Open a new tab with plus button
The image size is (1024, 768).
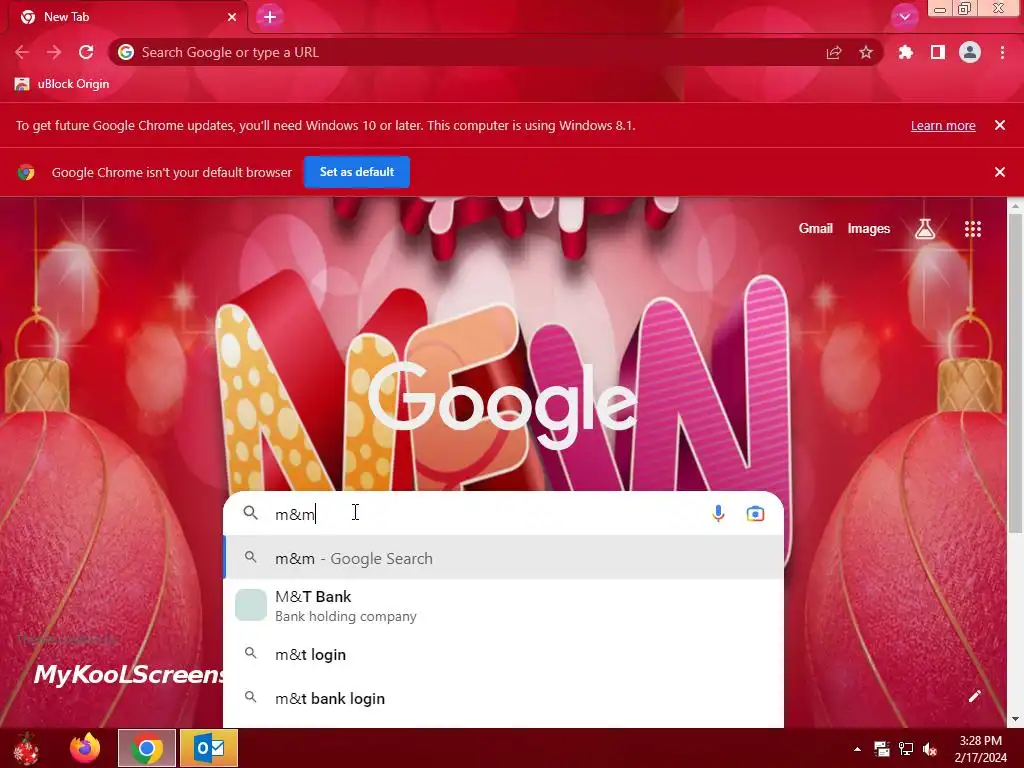(x=270, y=17)
